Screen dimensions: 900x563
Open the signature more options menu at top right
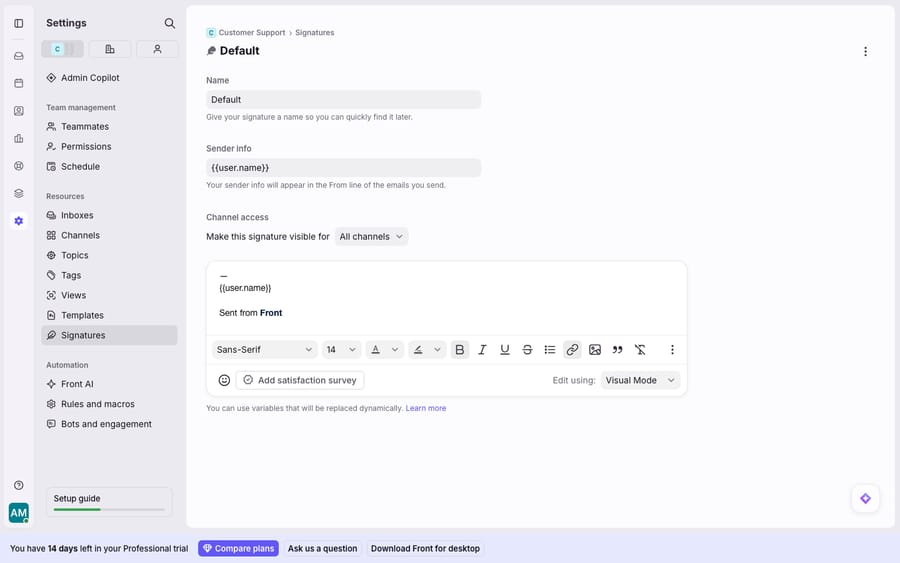tap(865, 52)
